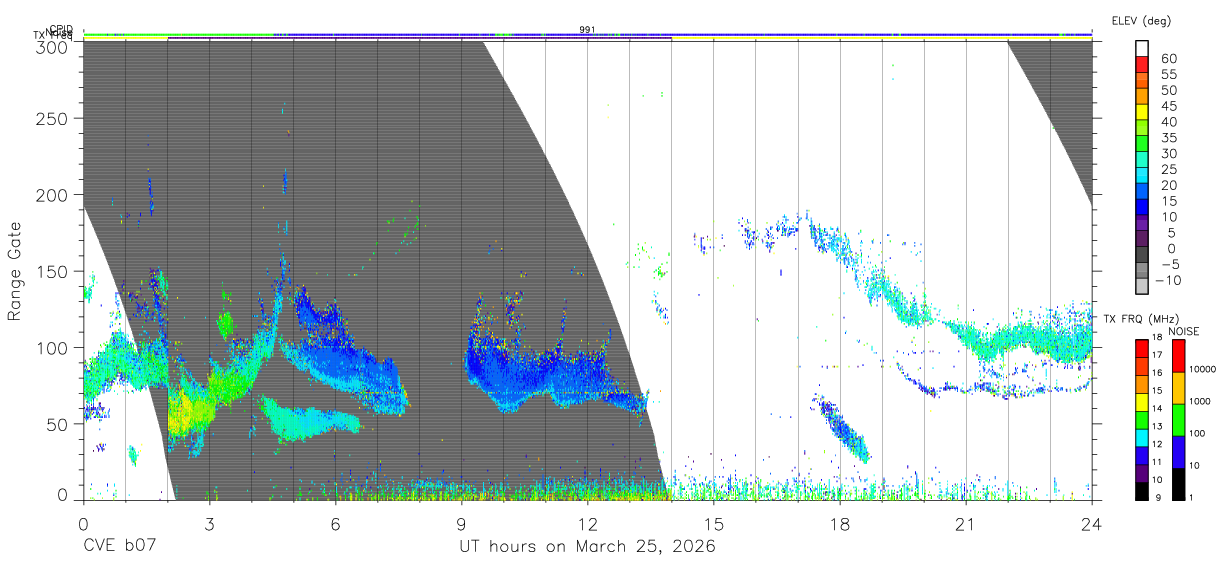Viewport: 1228px width, 567px height.
Task: Click the '991' CPID value above plot
Action: click(x=587, y=30)
